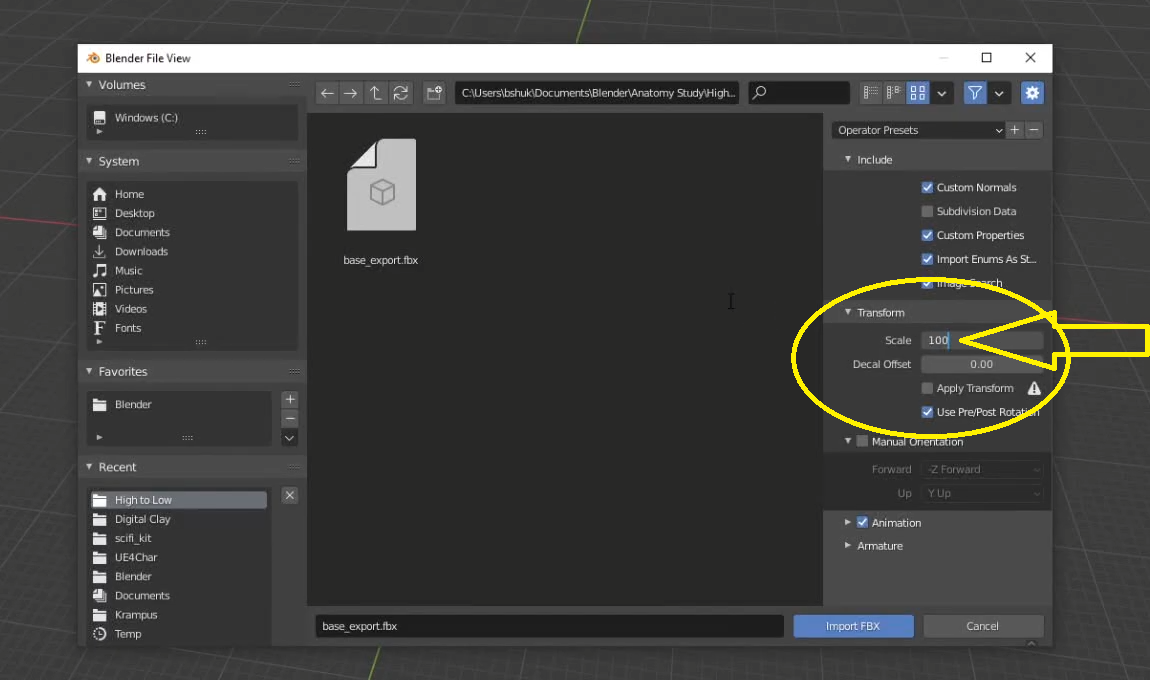
Task: Toggle Use Pre/Post Rotation checkbox
Action: tap(927, 412)
